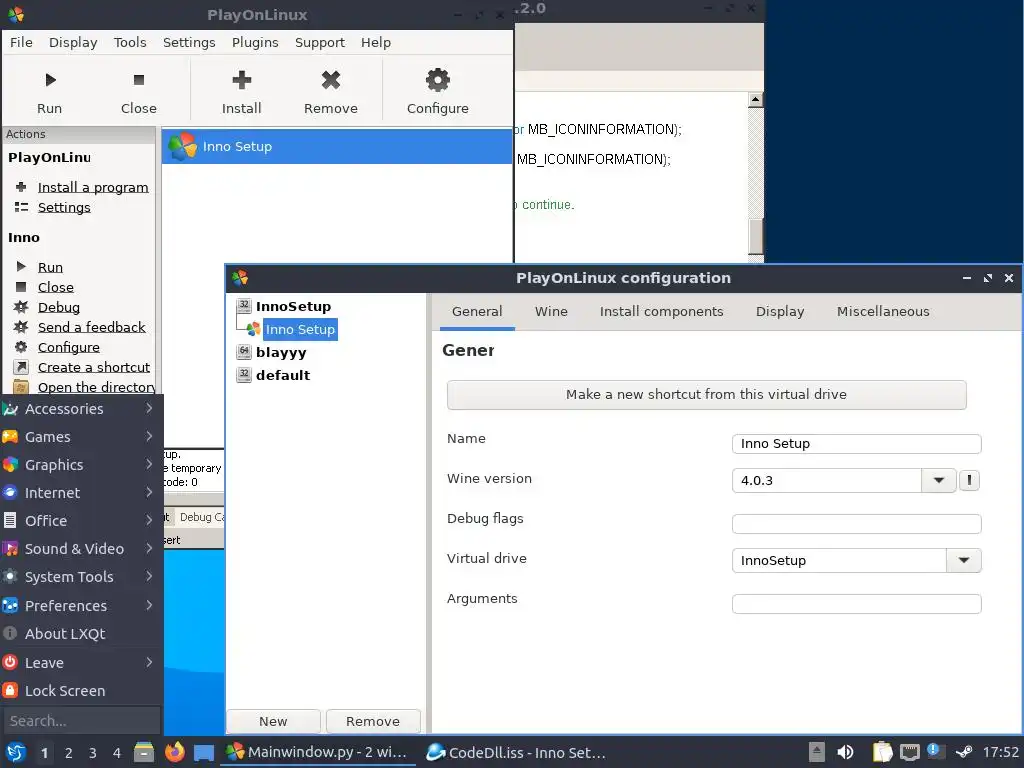Viewport: 1024px width, 768px height.
Task: Click Create a shortcut link
Action: point(93,367)
